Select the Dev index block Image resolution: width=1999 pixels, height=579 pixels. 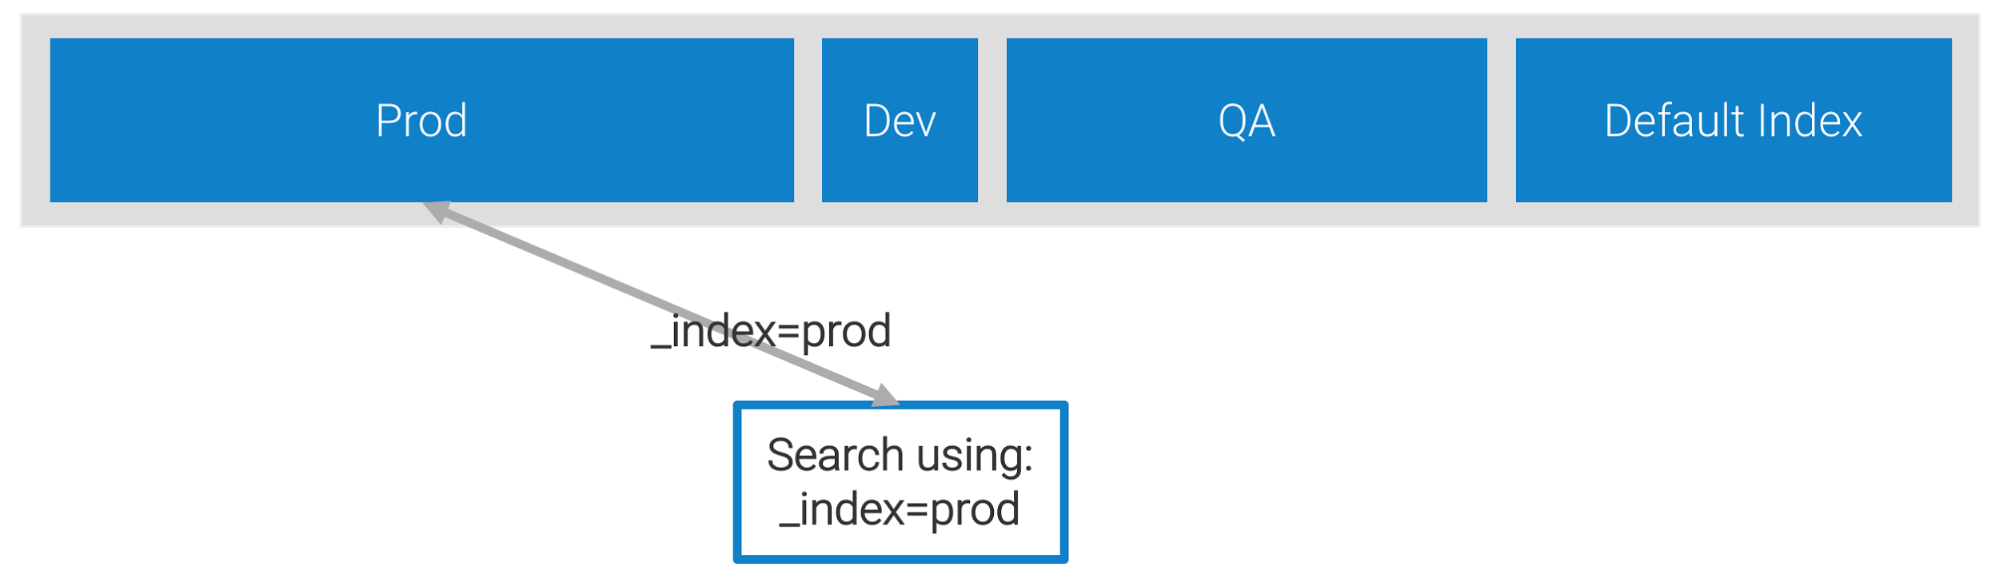(899, 120)
